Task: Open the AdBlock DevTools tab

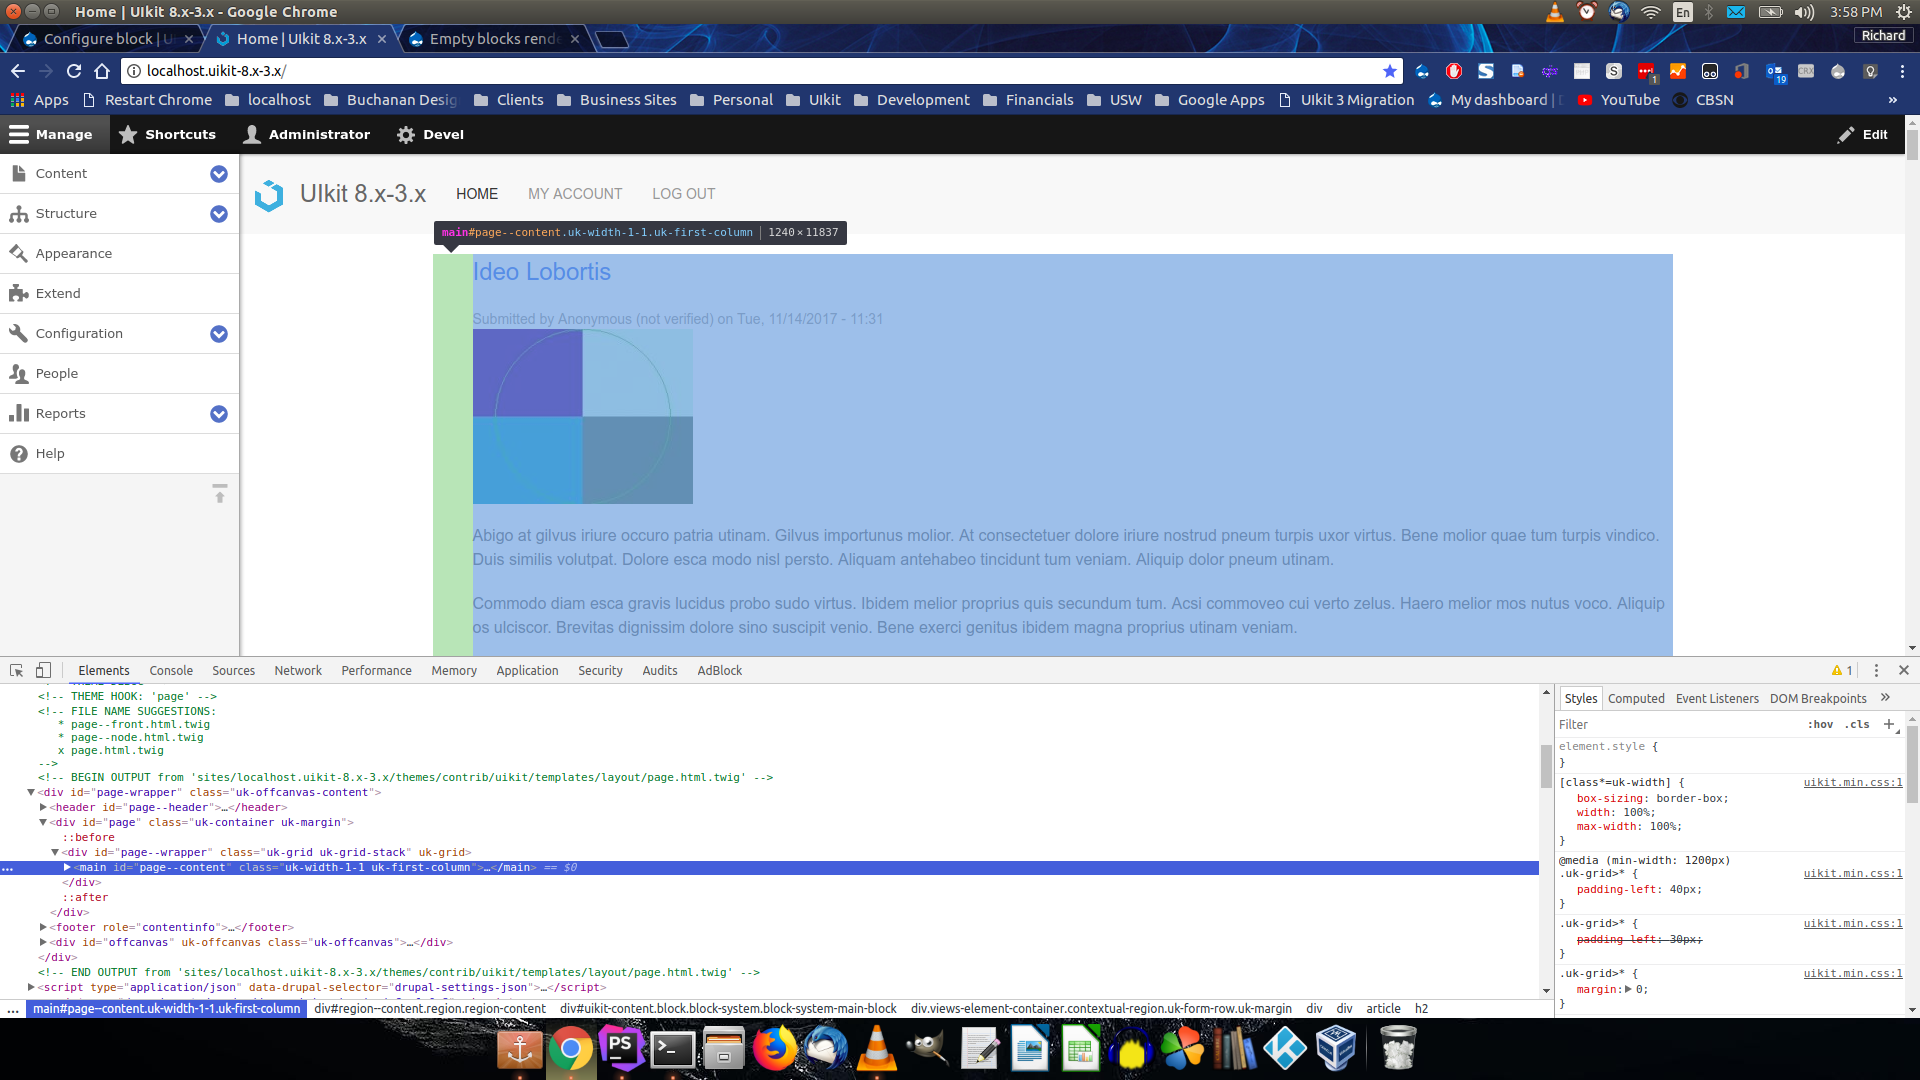Action: 719,670
